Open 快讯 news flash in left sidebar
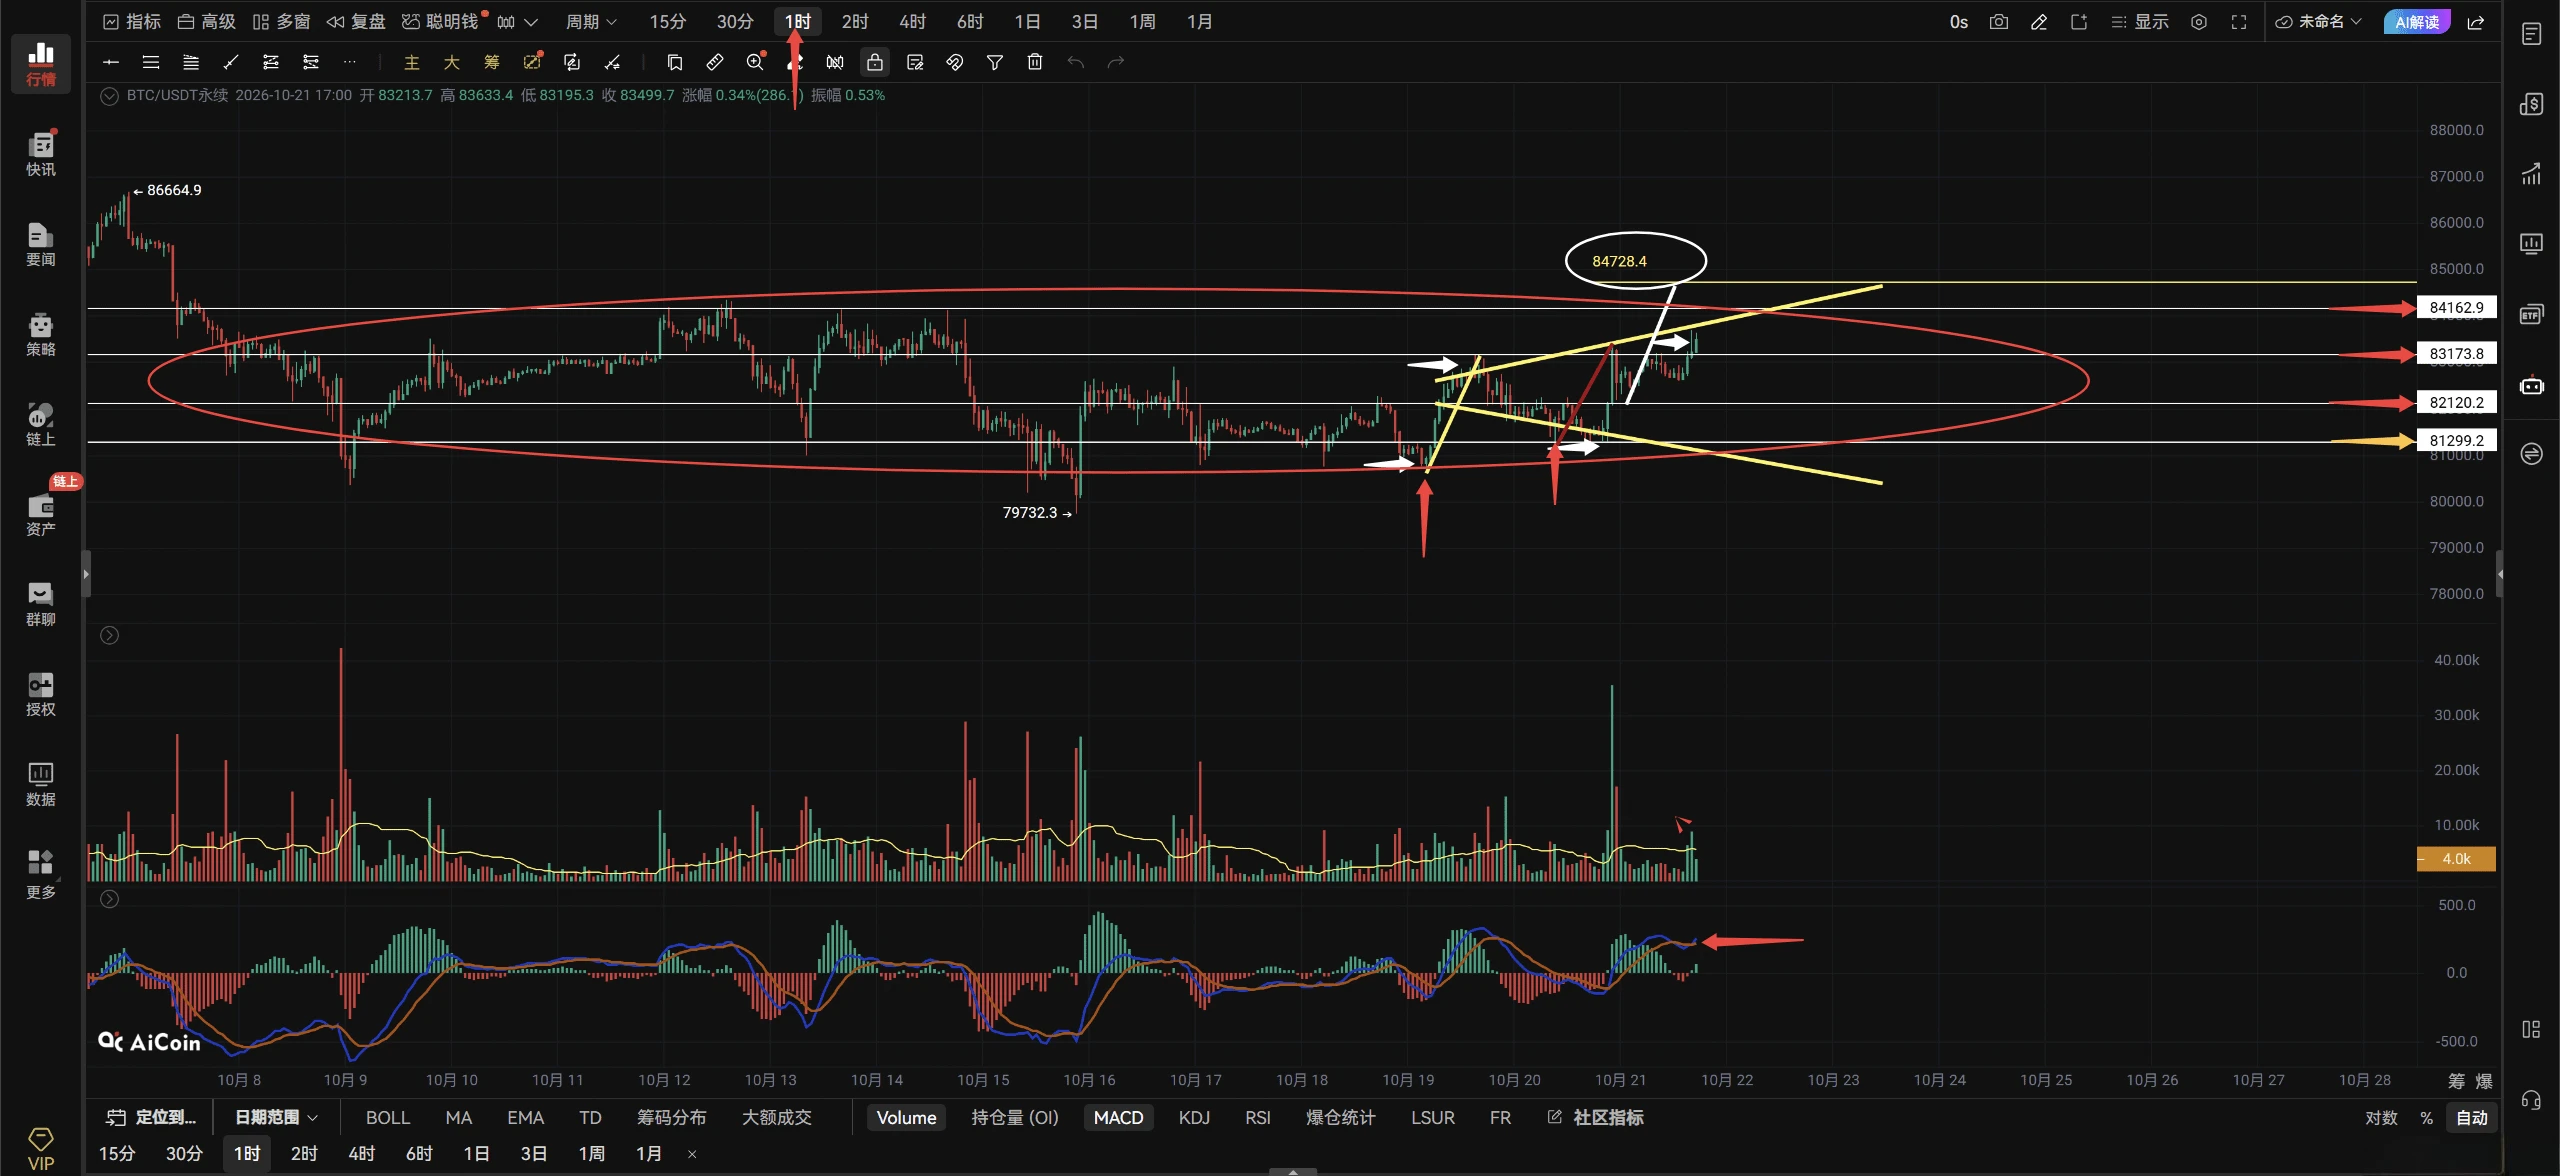2560x1176 pixels. [41, 154]
